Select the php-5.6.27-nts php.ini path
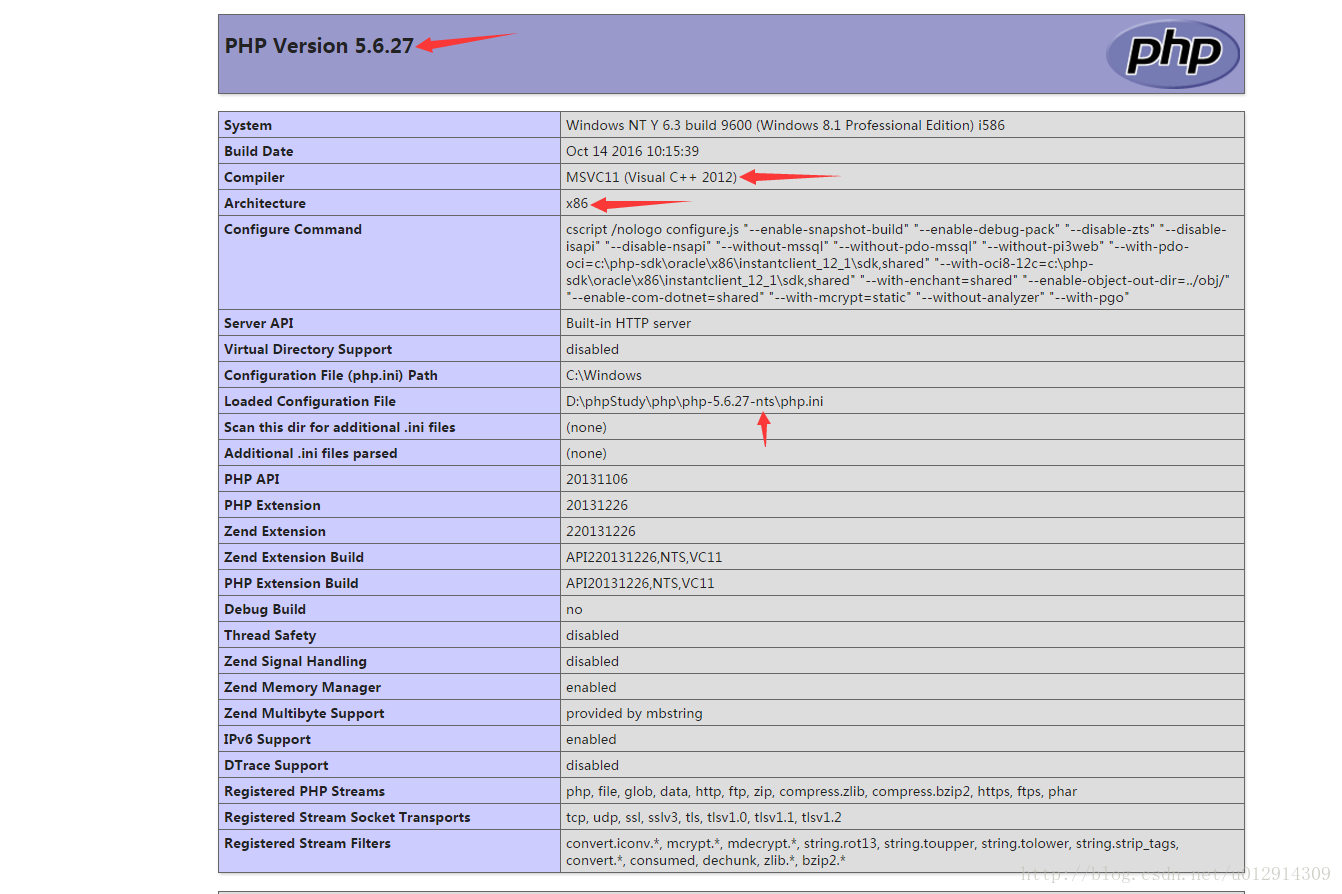 pos(695,401)
